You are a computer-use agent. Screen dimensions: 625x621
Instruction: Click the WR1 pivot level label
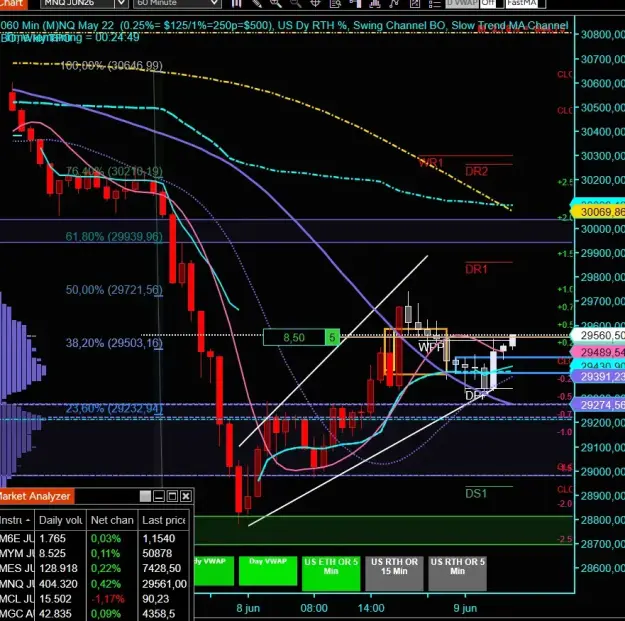(431, 163)
